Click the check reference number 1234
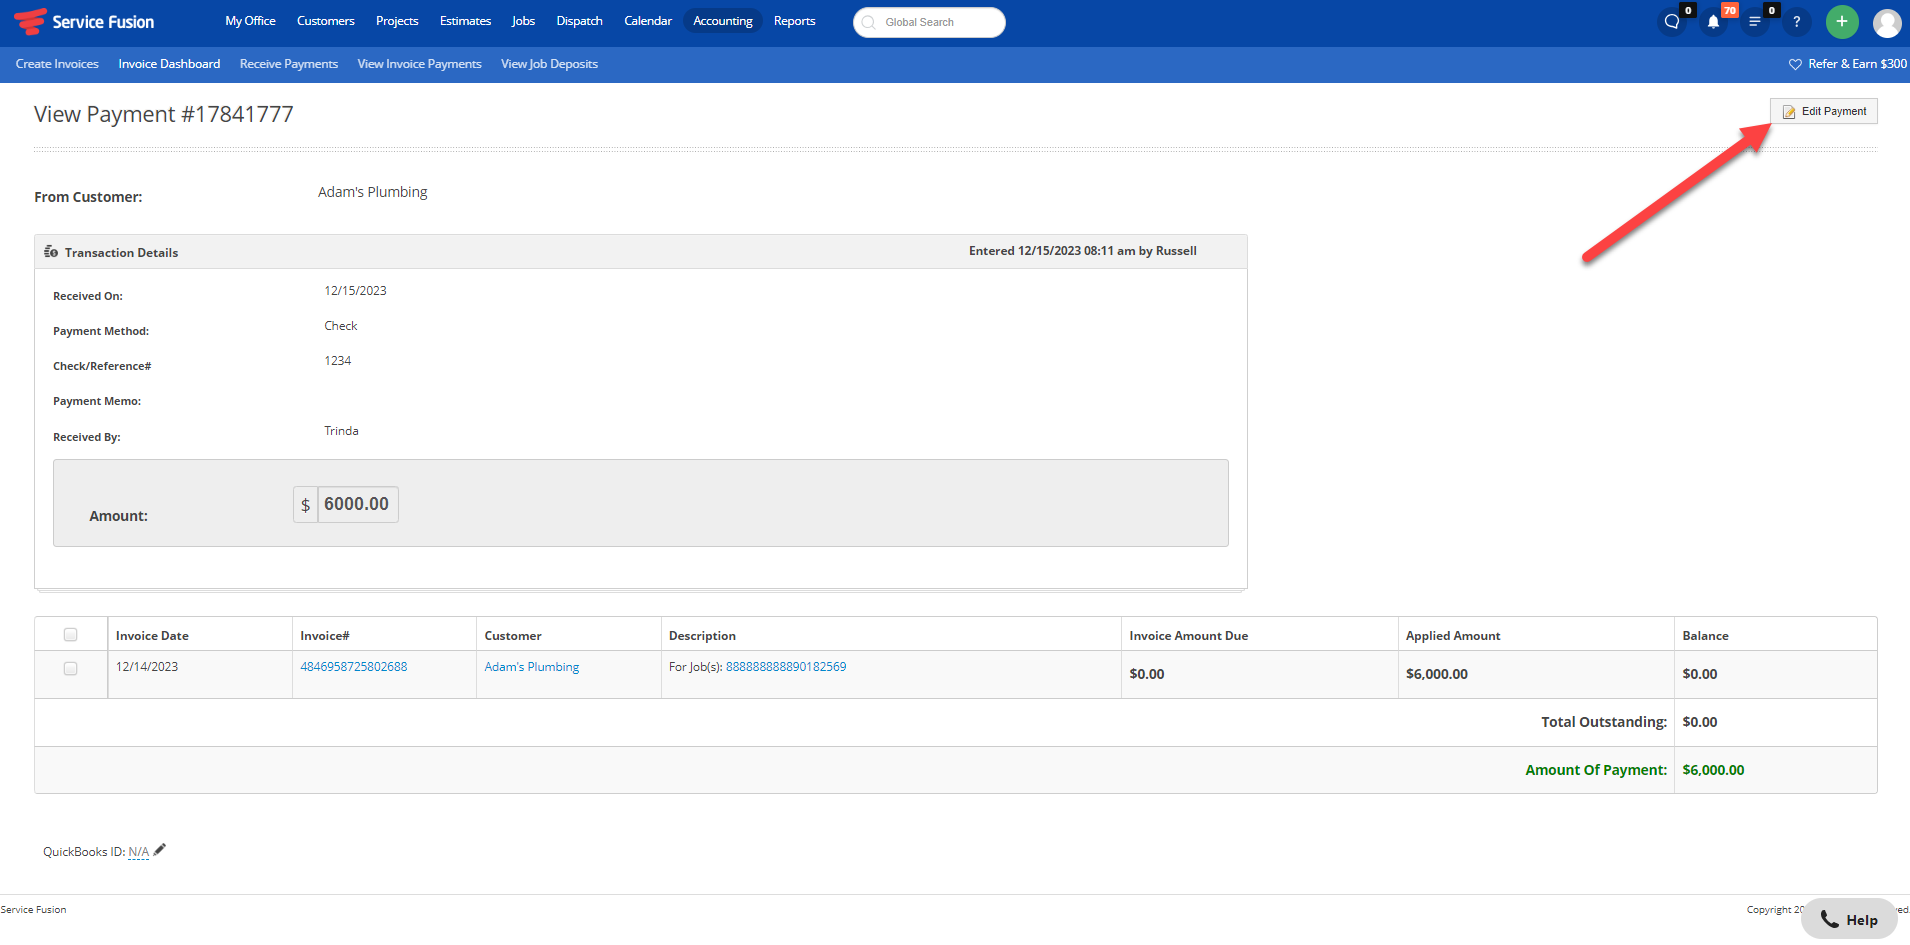 point(338,361)
